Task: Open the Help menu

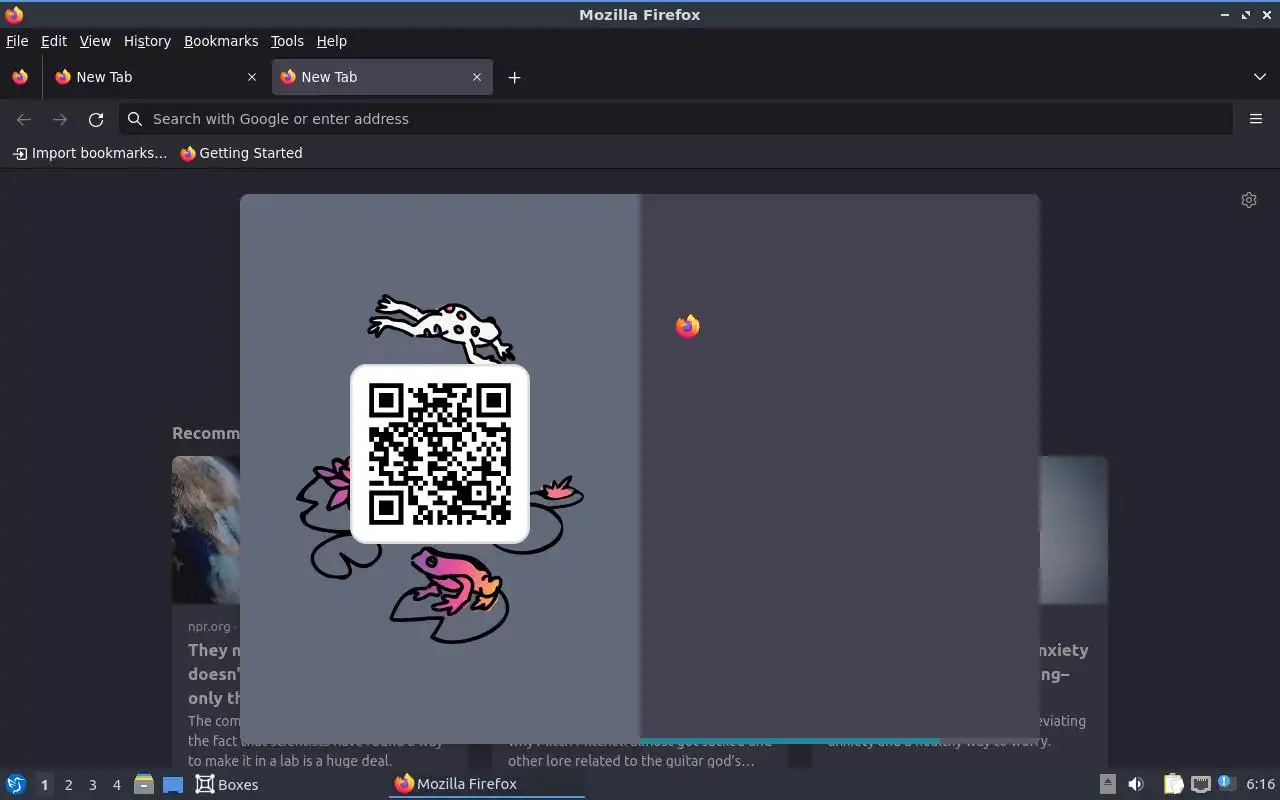Action: [332, 41]
